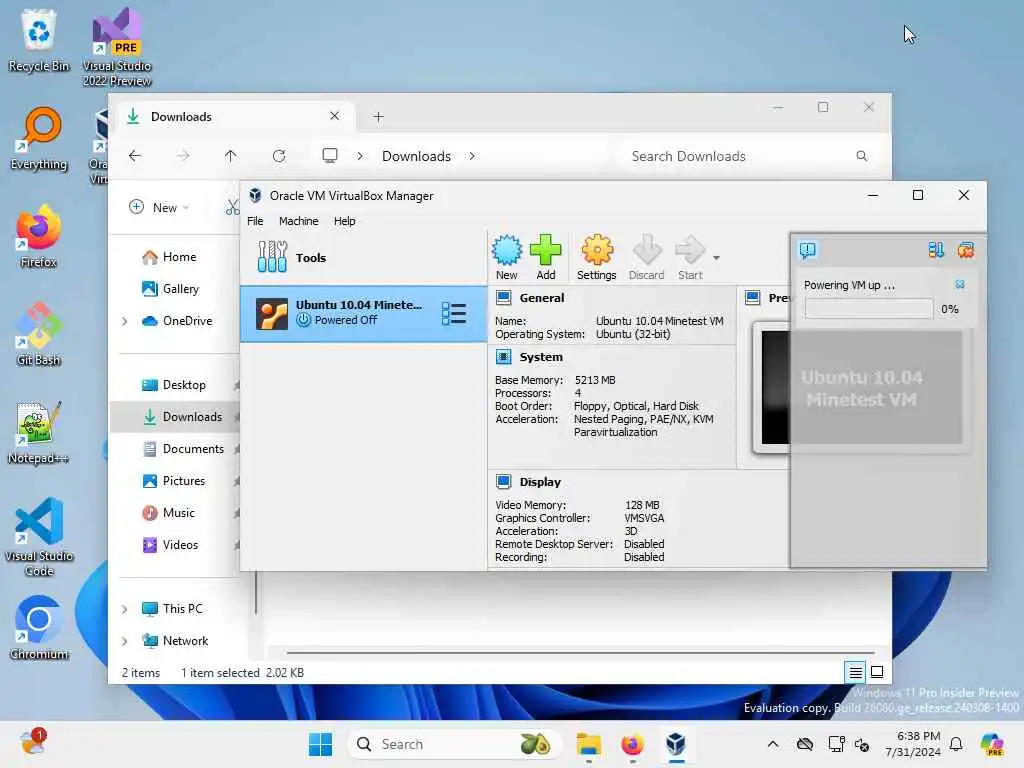
Task: Click the Add VM green plus icon
Action: coord(545,257)
